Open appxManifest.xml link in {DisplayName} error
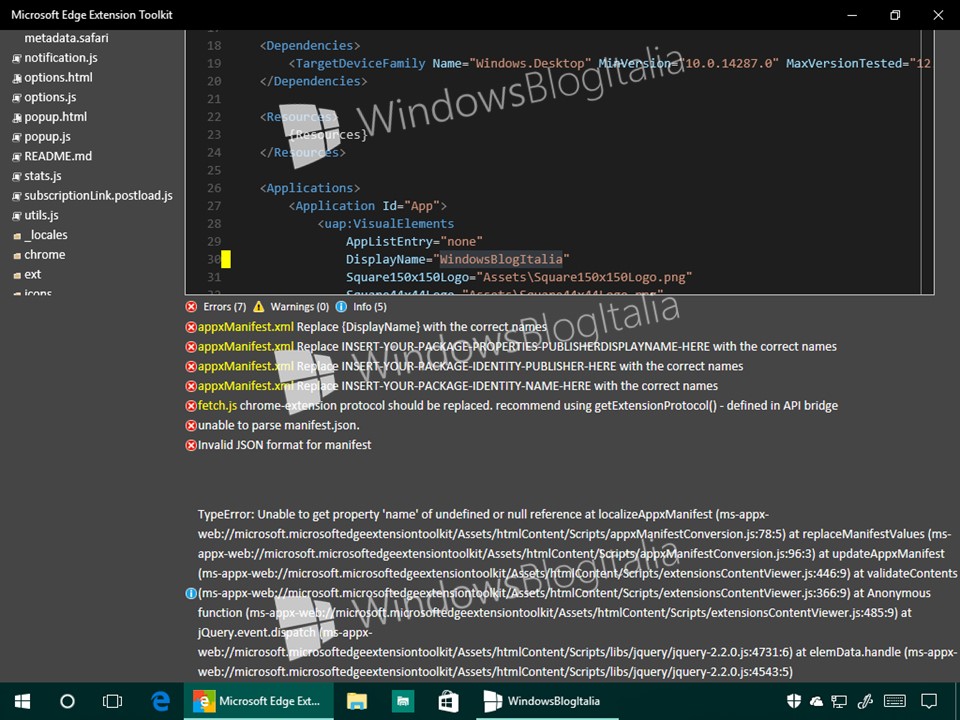This screenshot has width=960, height=720. (246, 327)
